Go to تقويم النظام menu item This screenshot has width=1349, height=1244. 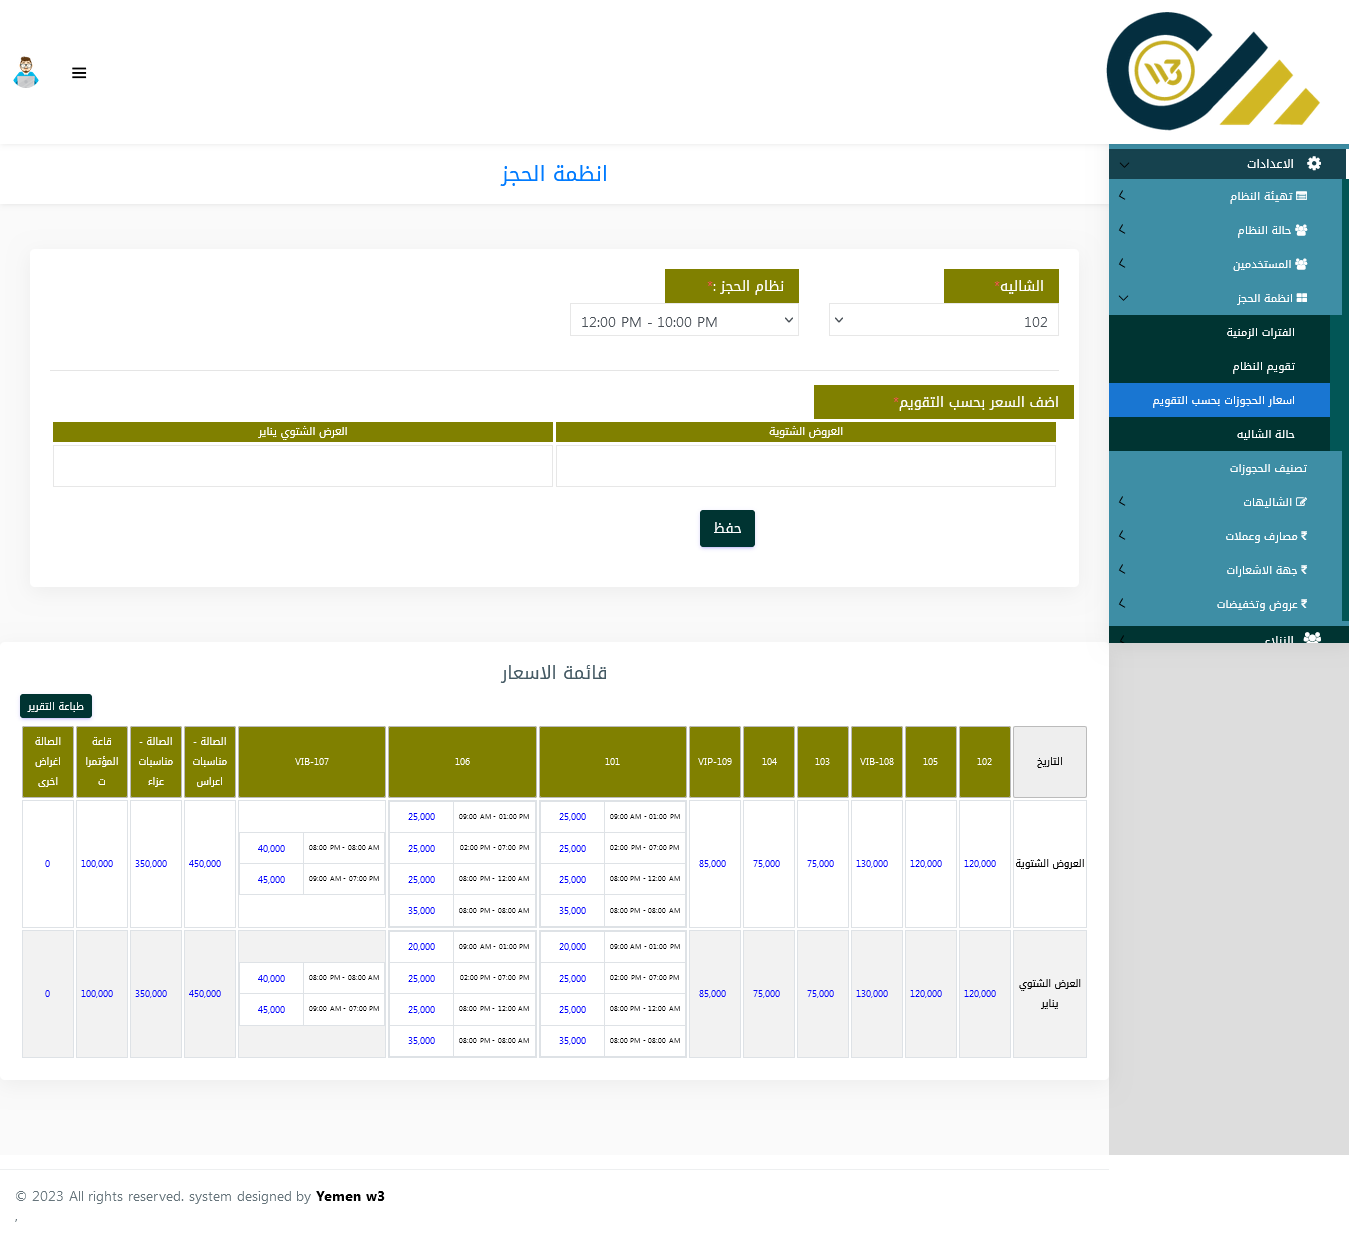[x=1263, y=366]
